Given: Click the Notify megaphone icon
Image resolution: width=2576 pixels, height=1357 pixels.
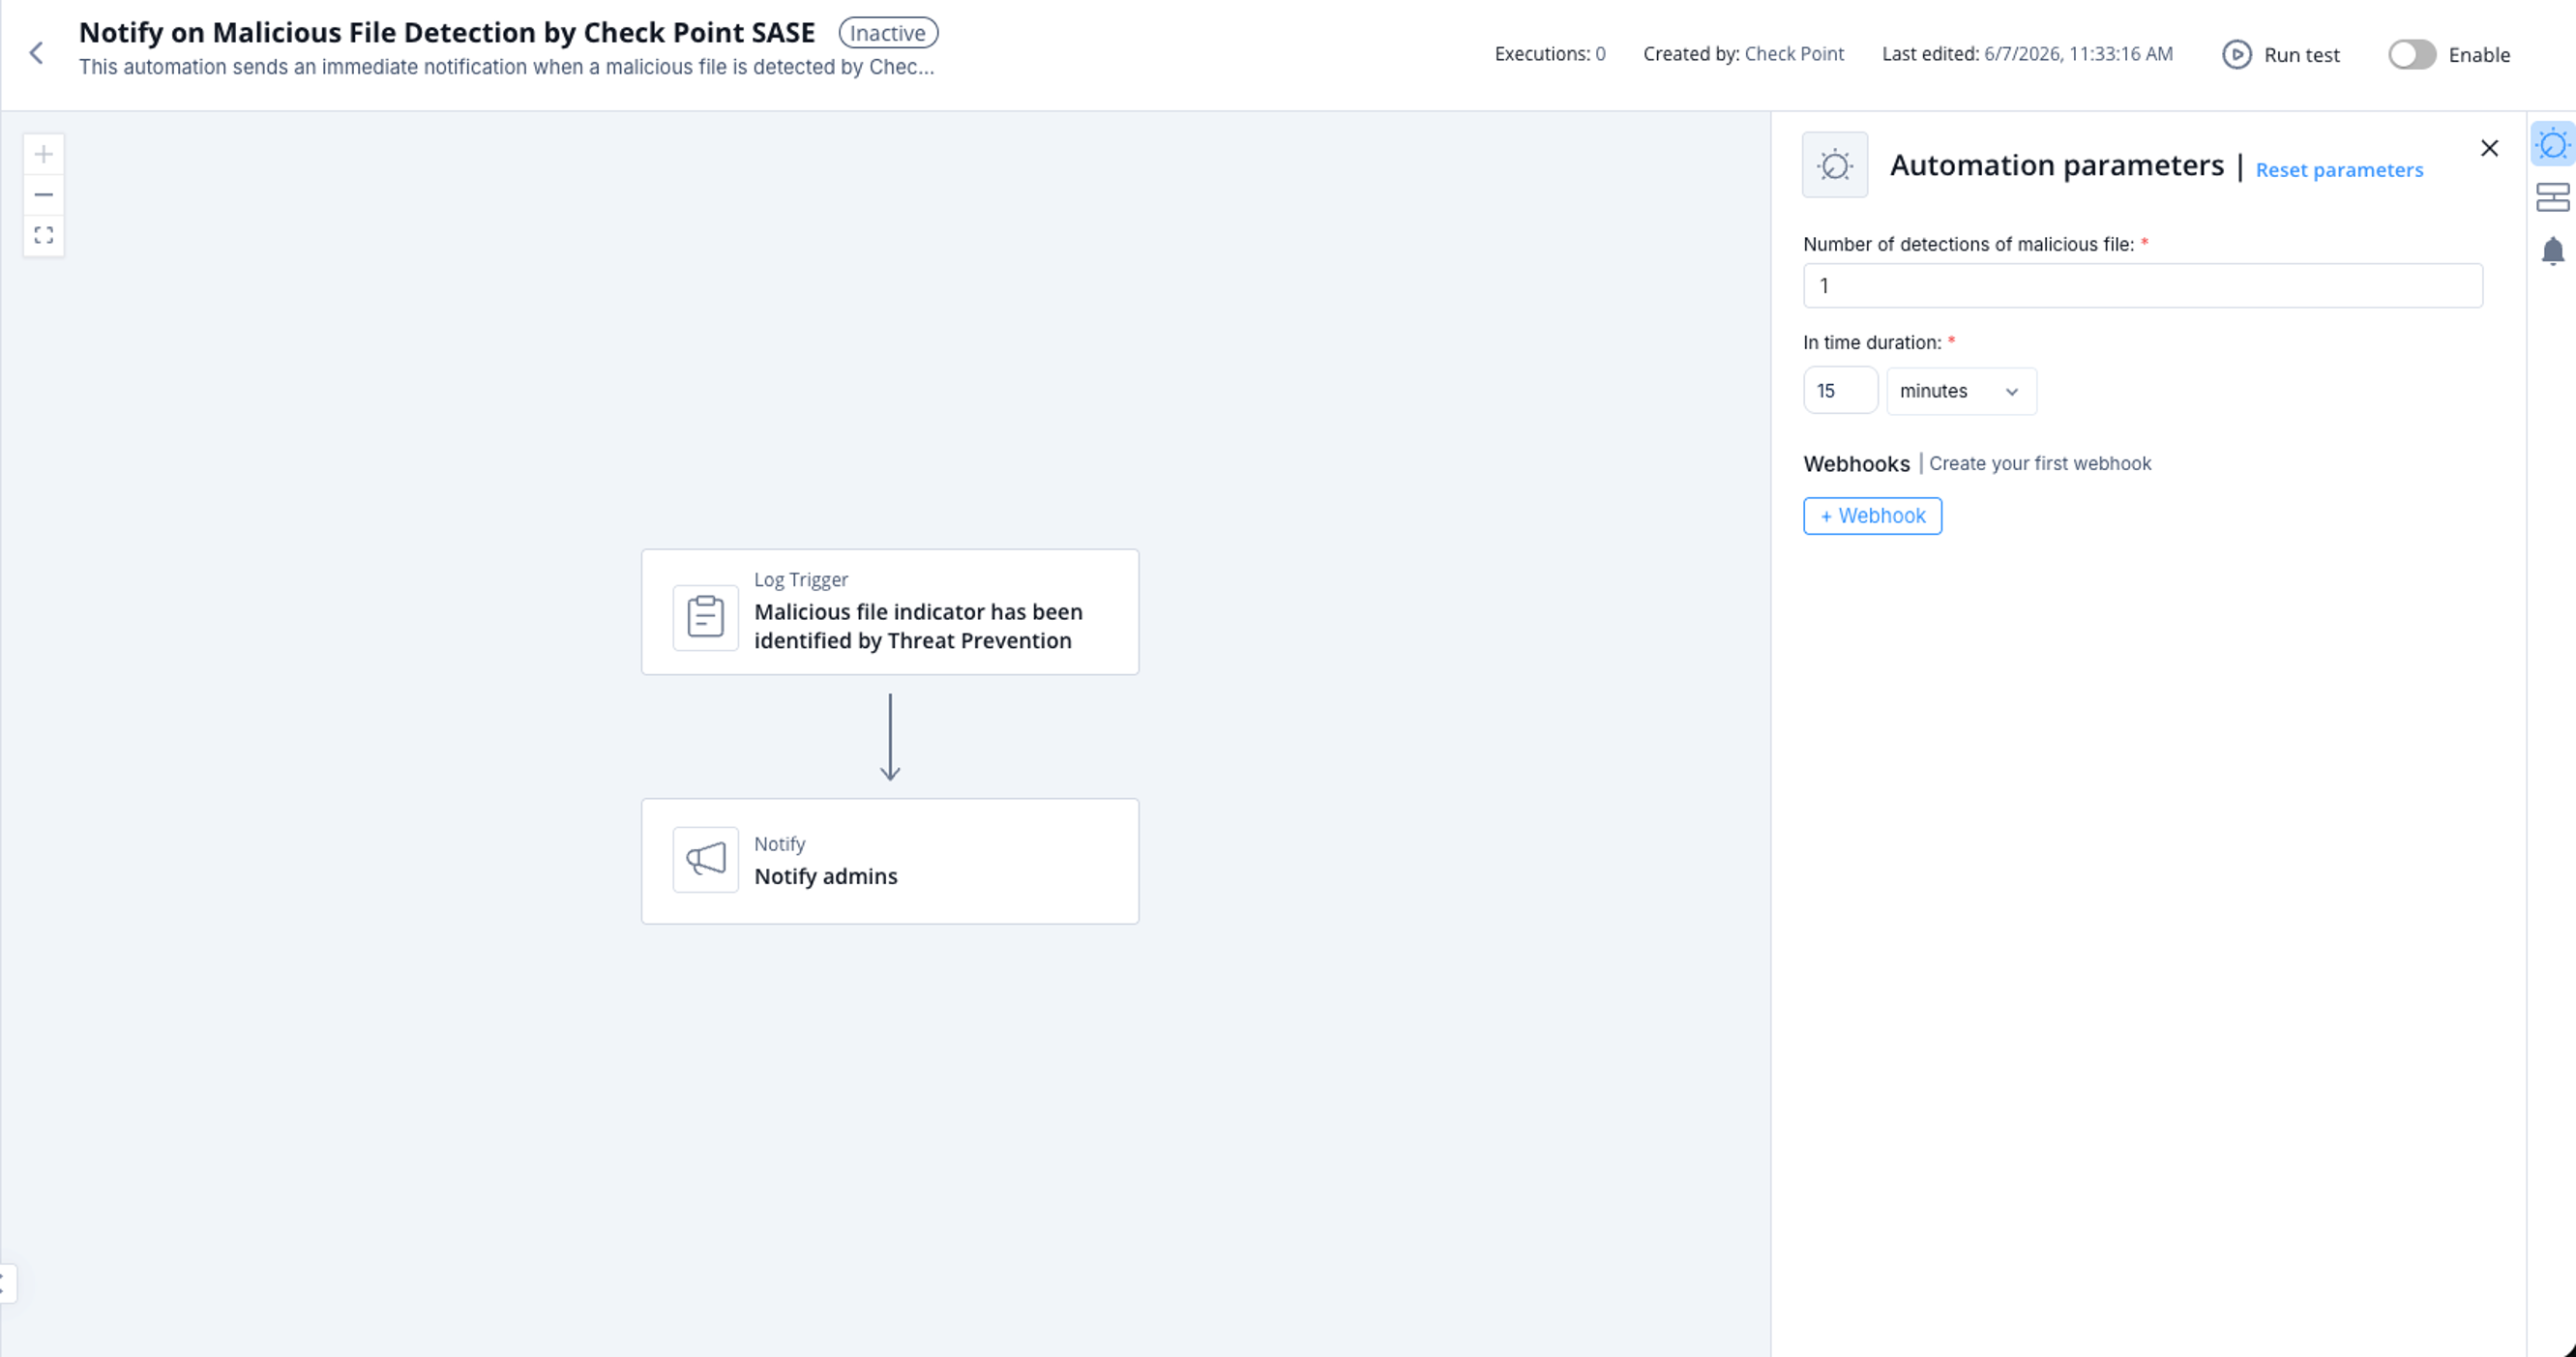Looking at the screenshot, I should [705, 859].
